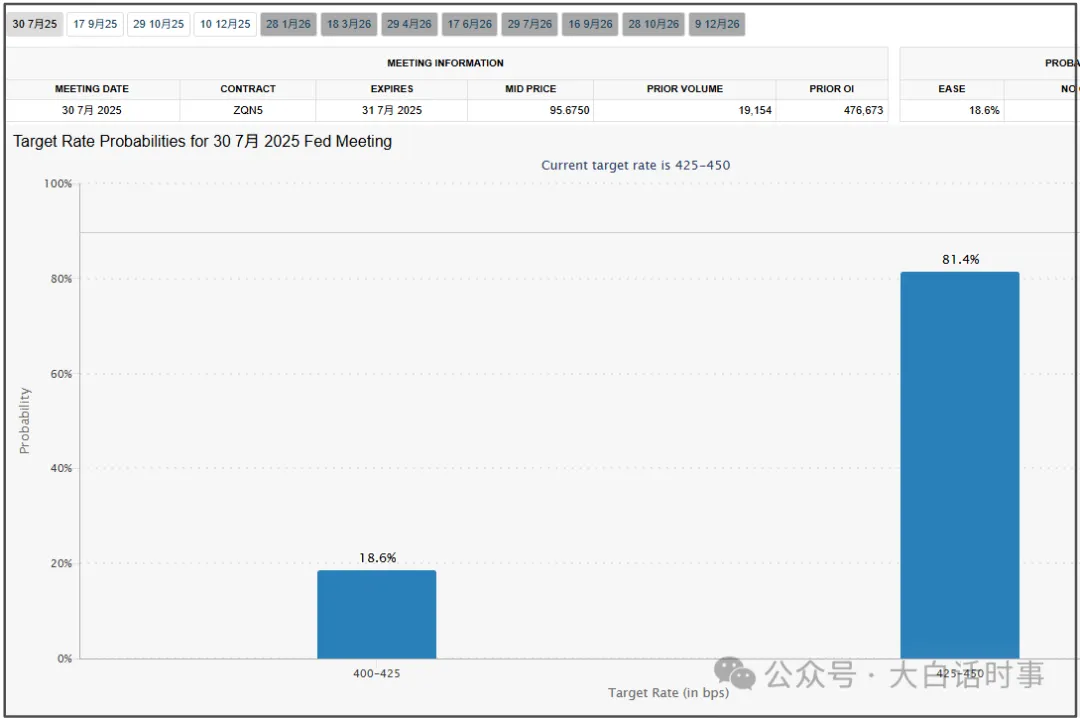This screenshot has height=718, width=1080.
Task: Click the CONTRACT column header
Action: pos(248,89)
